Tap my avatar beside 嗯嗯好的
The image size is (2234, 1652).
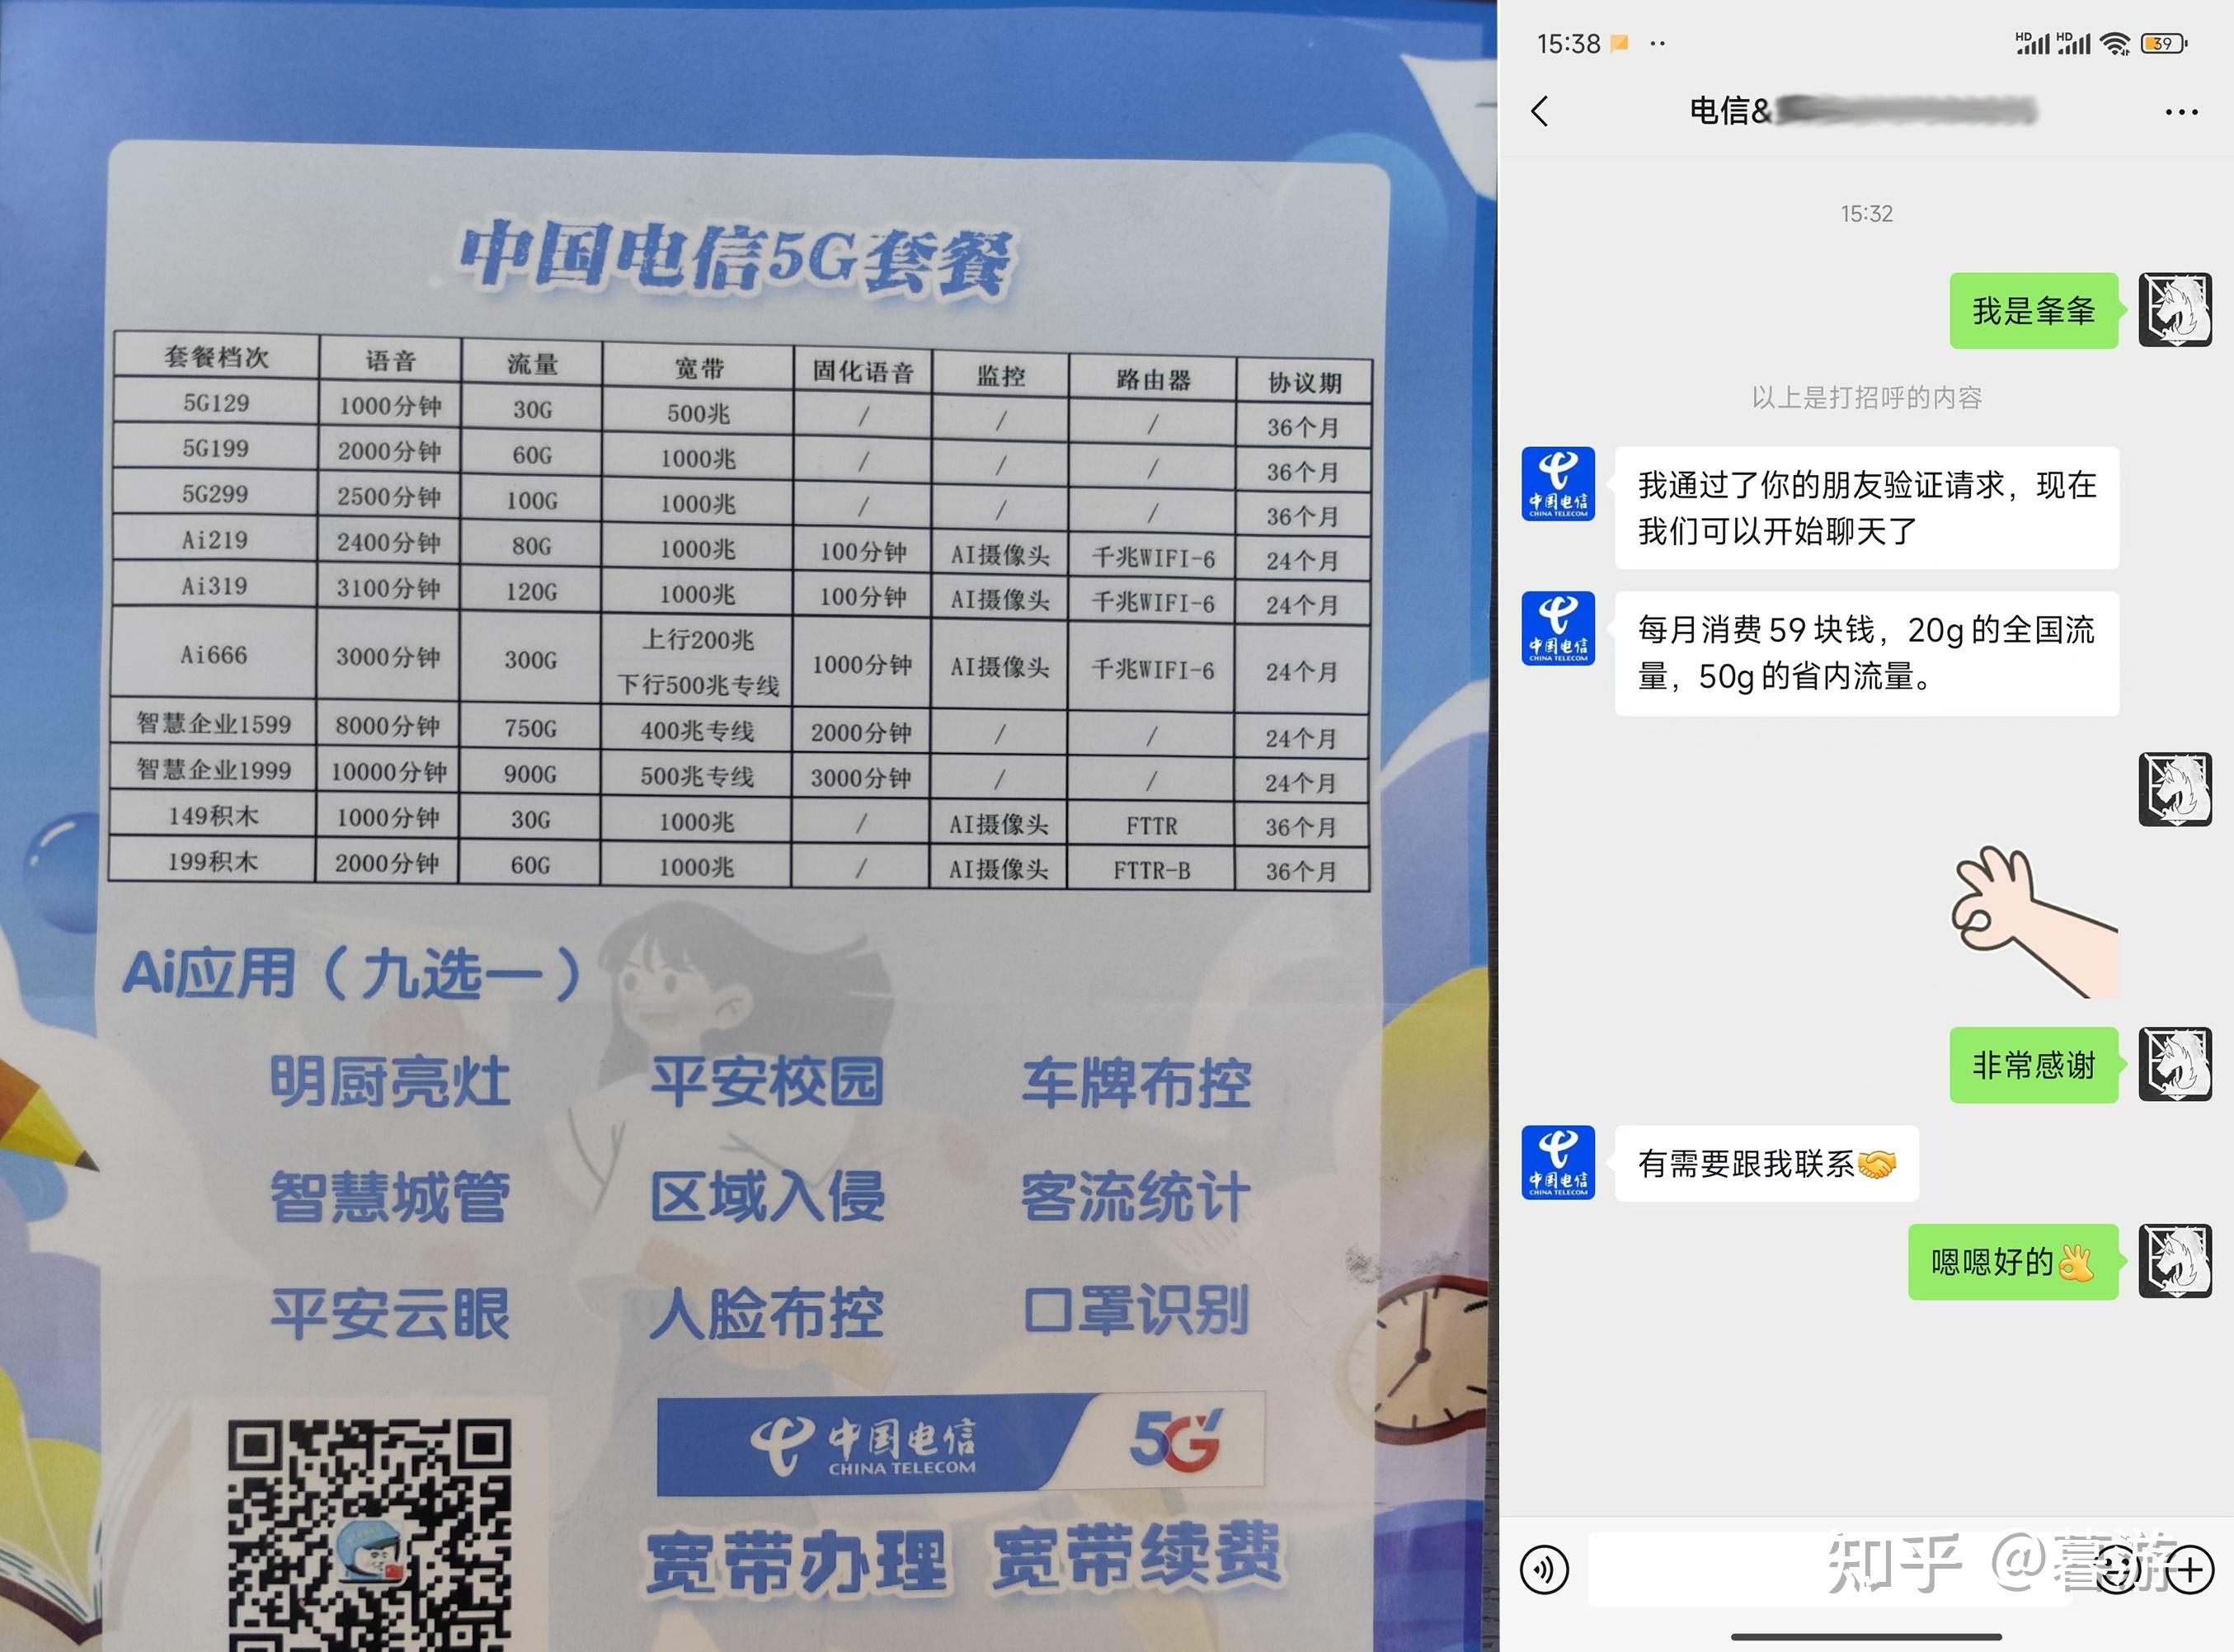coord(2175,1262)
